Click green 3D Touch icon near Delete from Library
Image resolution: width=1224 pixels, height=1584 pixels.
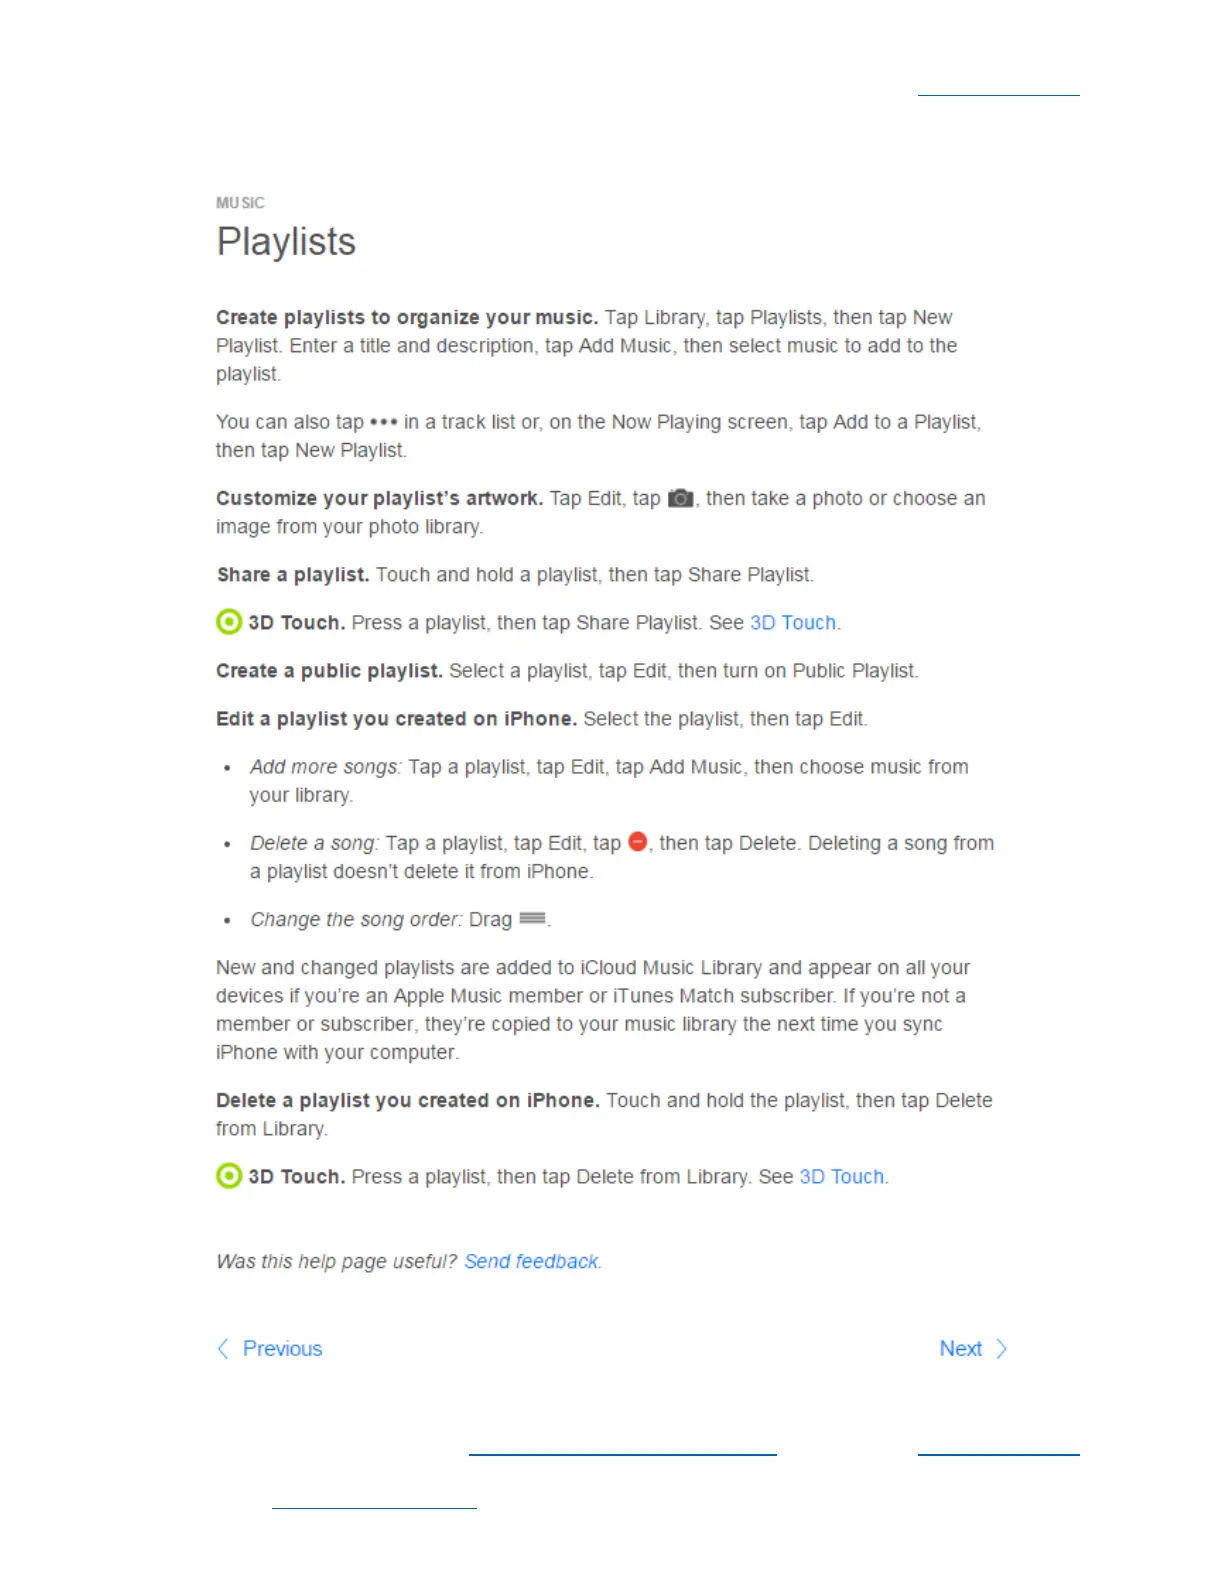tap(229, 1176)
